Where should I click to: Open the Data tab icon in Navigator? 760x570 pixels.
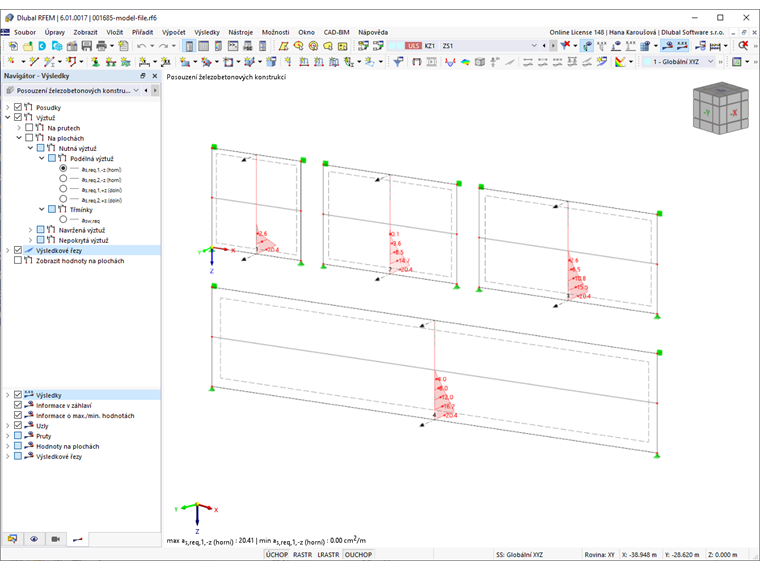(12, 539)
